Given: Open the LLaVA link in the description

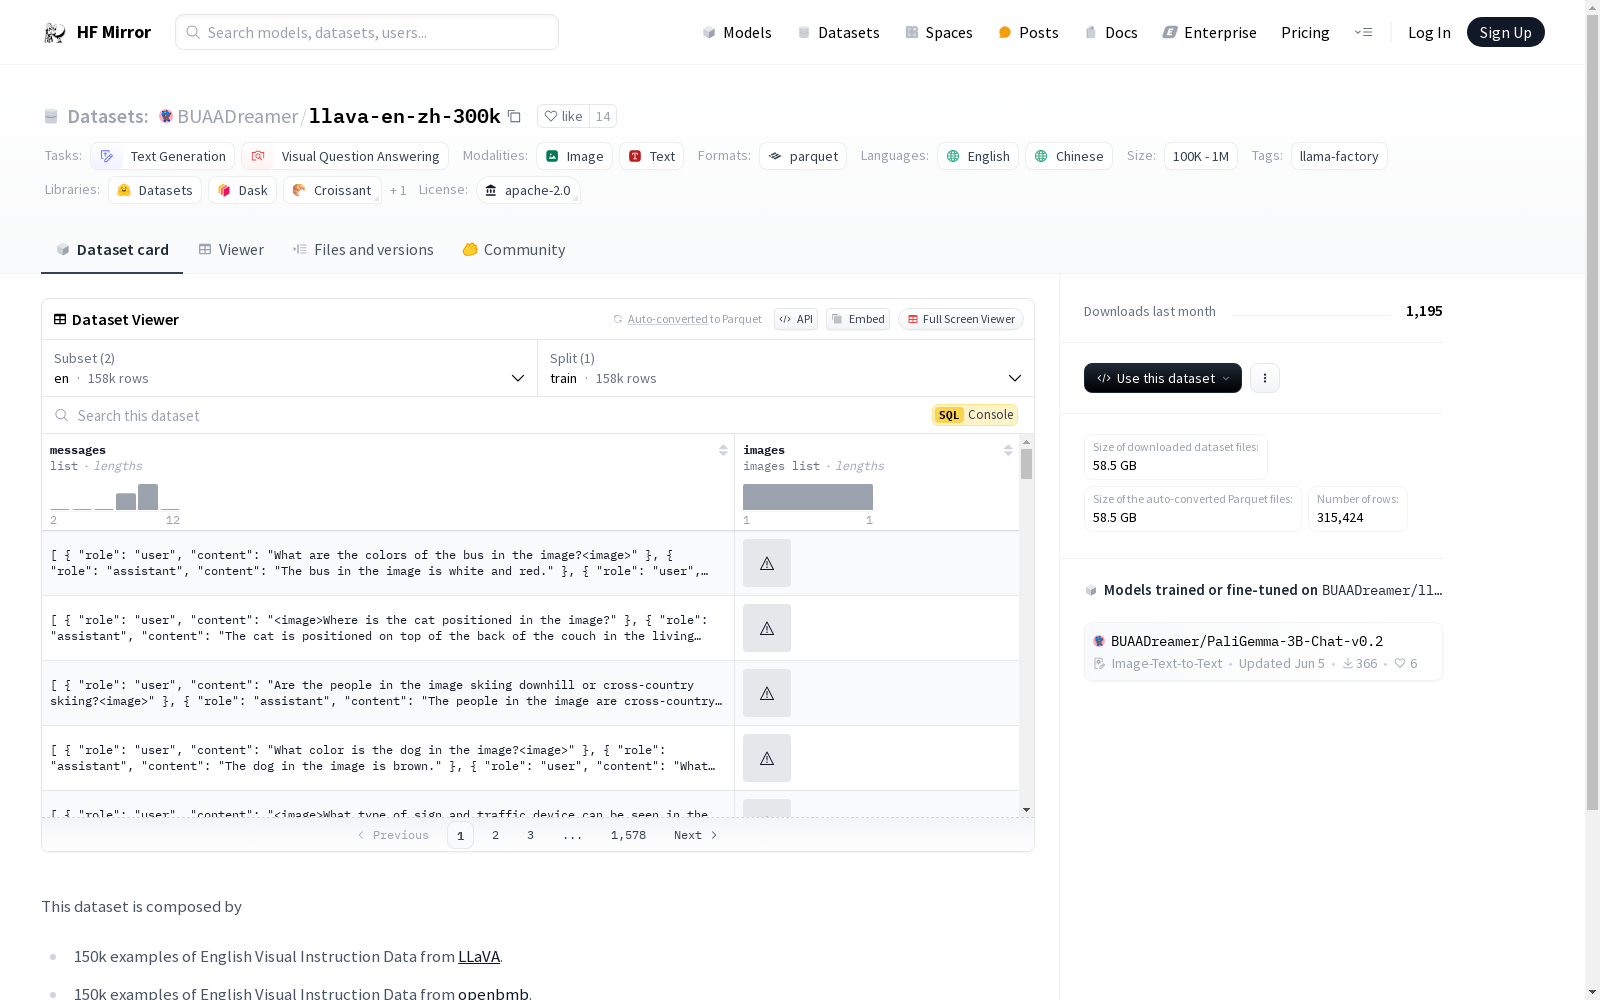Looking at the screenshot, I should coord(479,956).
